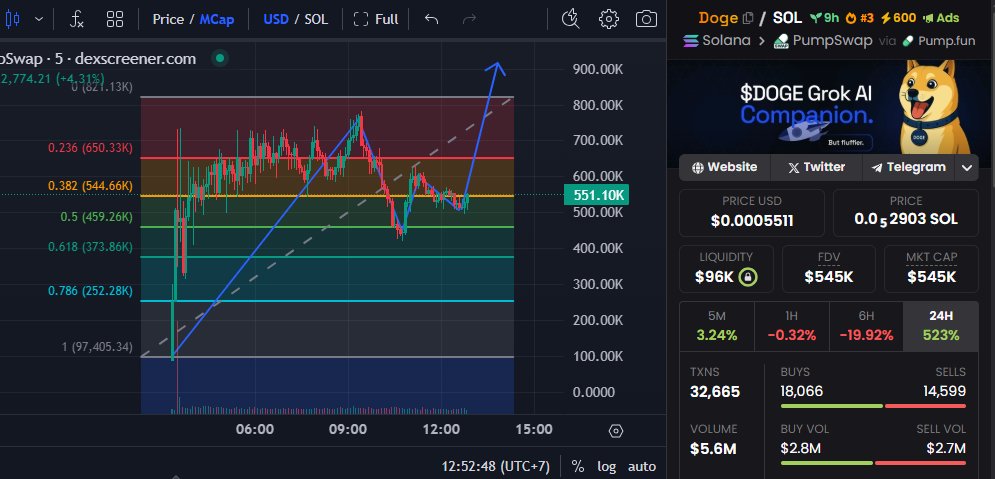Viewport: 995px width, 479px height.
Task: Open the indicators fx icon
Action: click(76, 19)
